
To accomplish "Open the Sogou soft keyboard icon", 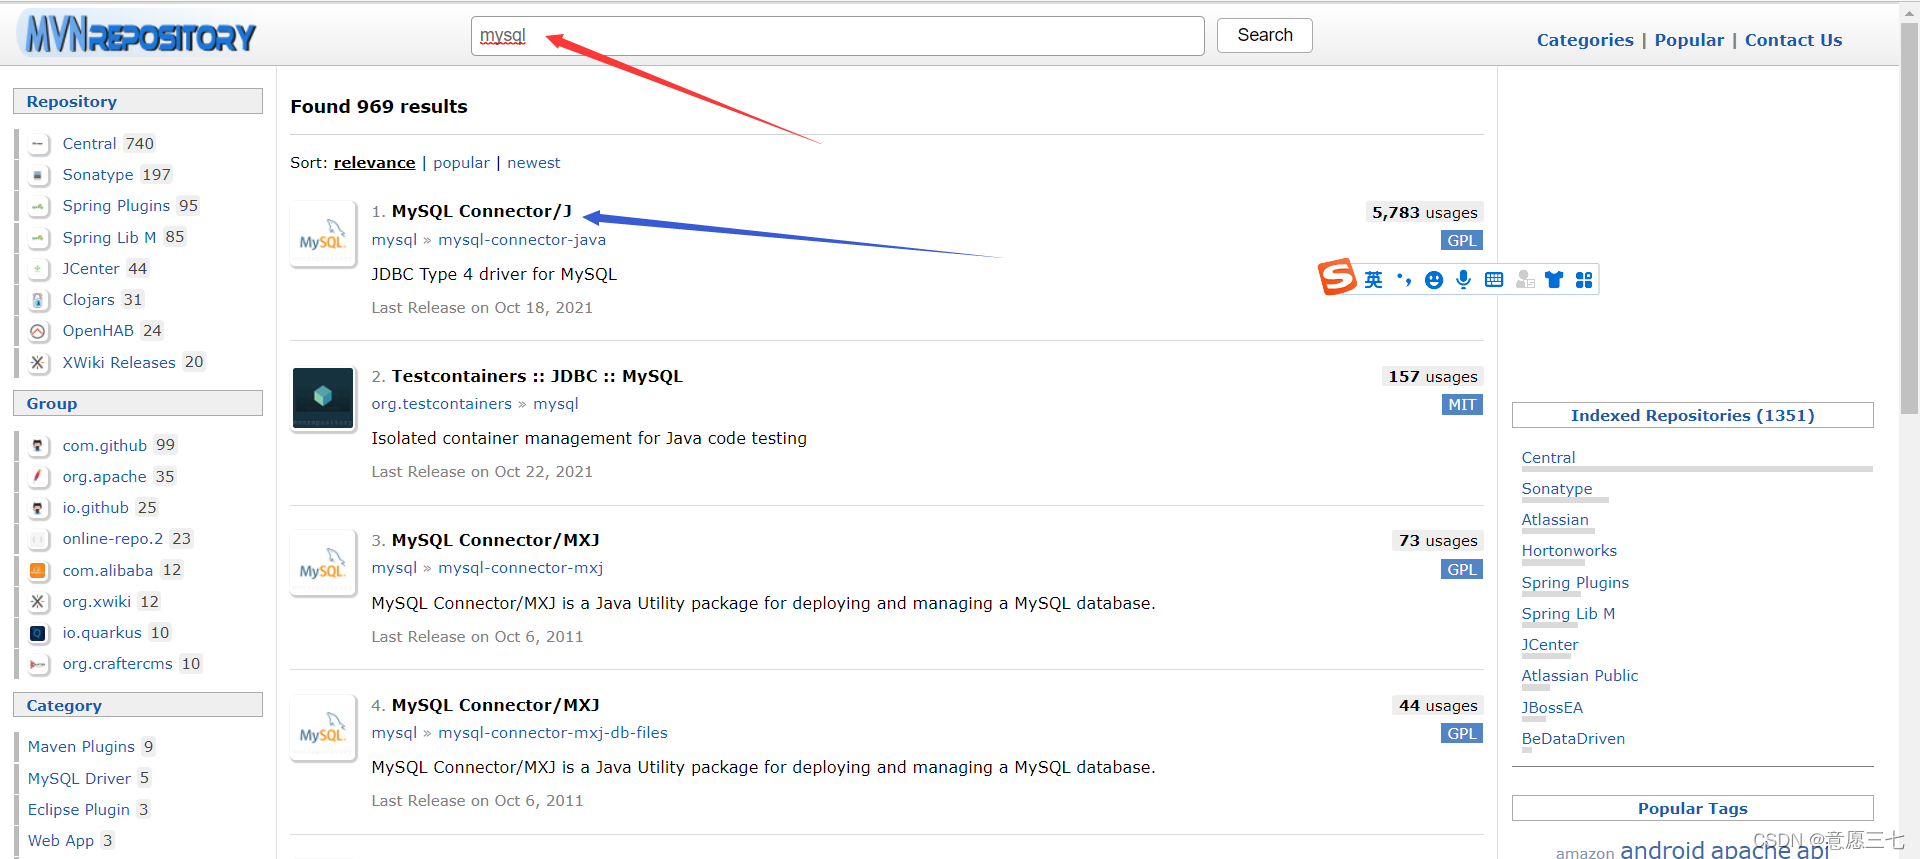I will click(x=1494, y=280).
